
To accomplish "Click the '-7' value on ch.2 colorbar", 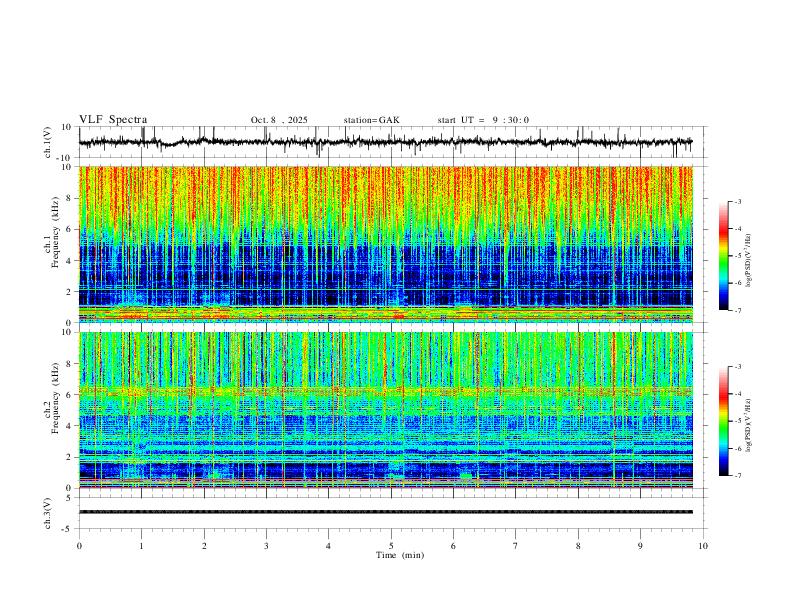I will pyautogui.click(x=738, y=476).
